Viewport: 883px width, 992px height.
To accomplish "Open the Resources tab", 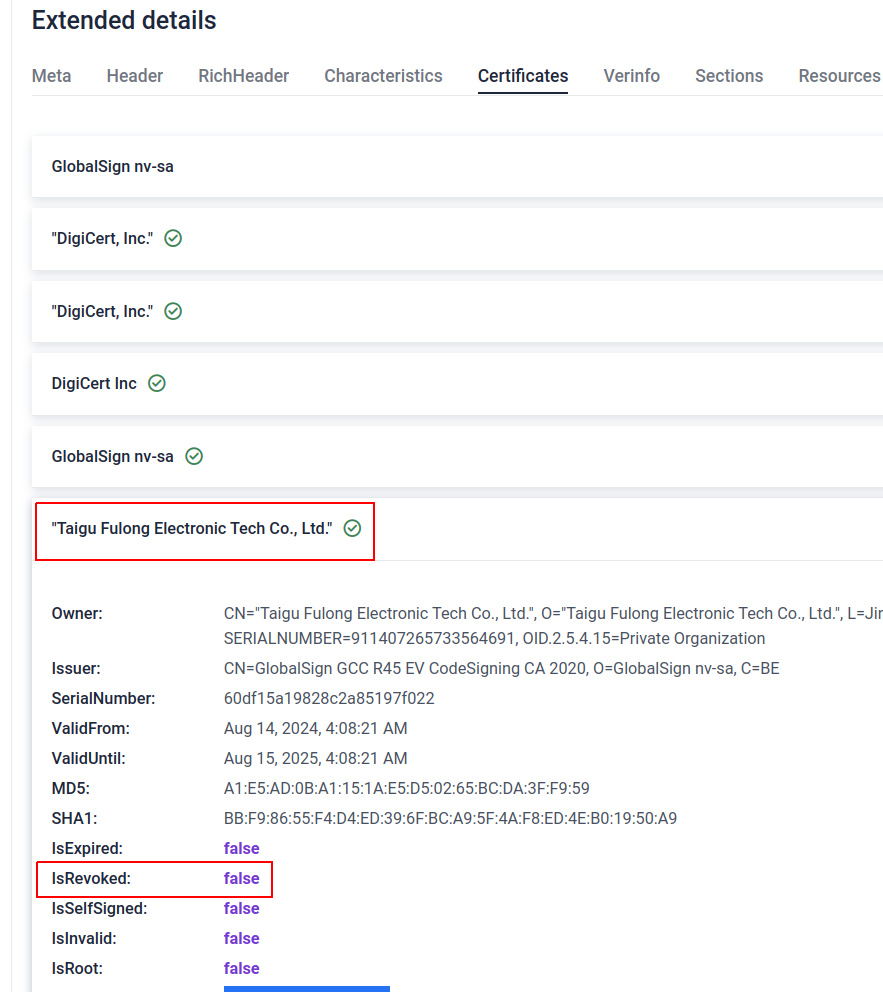I will pos(839,76).
